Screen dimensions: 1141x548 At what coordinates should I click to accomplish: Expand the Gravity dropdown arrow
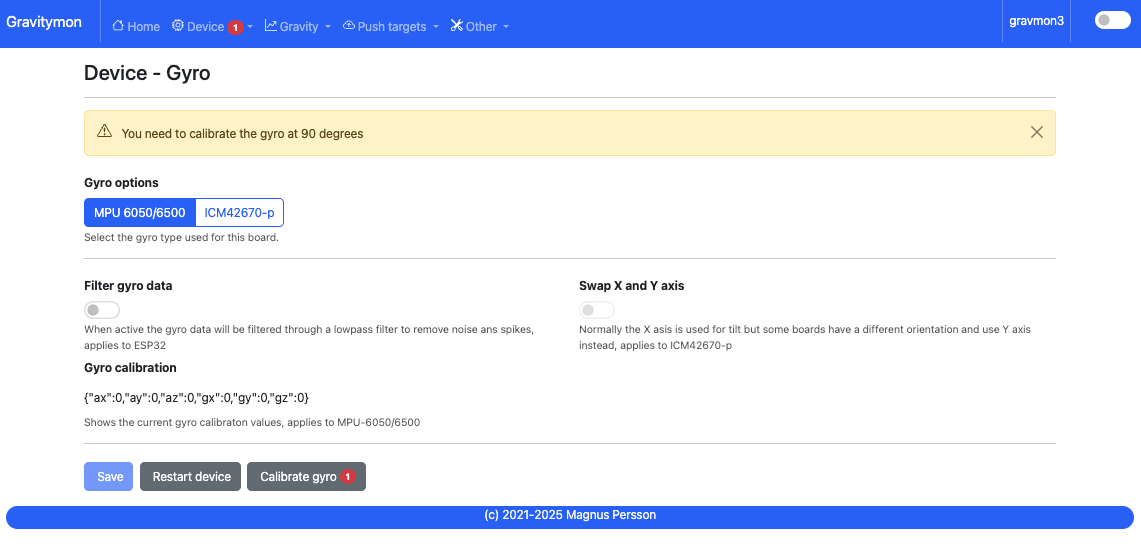tap(328, 27)
